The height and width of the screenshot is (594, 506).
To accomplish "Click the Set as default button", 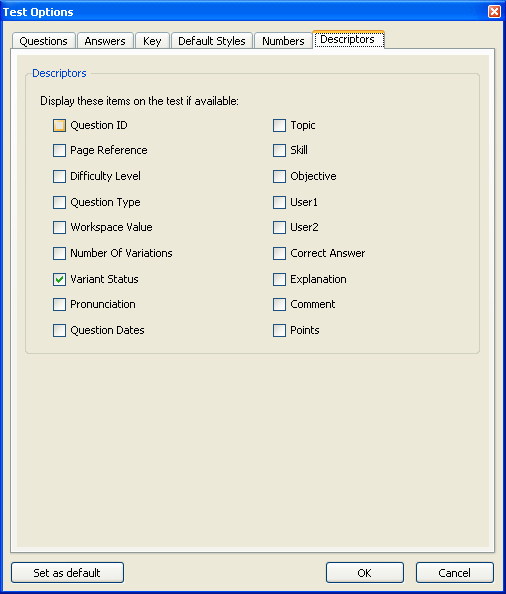I will point(67,572).
